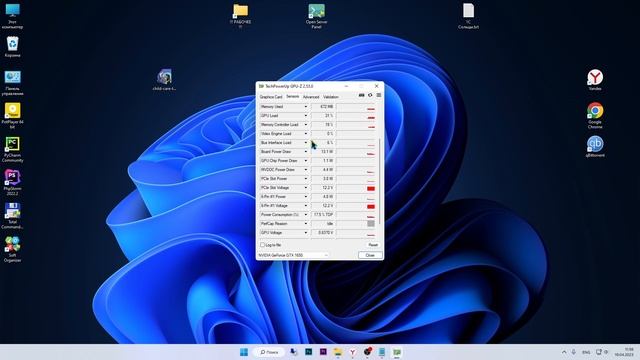Click the ENG language indicator
This screenshot has height=360, width=640.
click(x=586, y=352)
